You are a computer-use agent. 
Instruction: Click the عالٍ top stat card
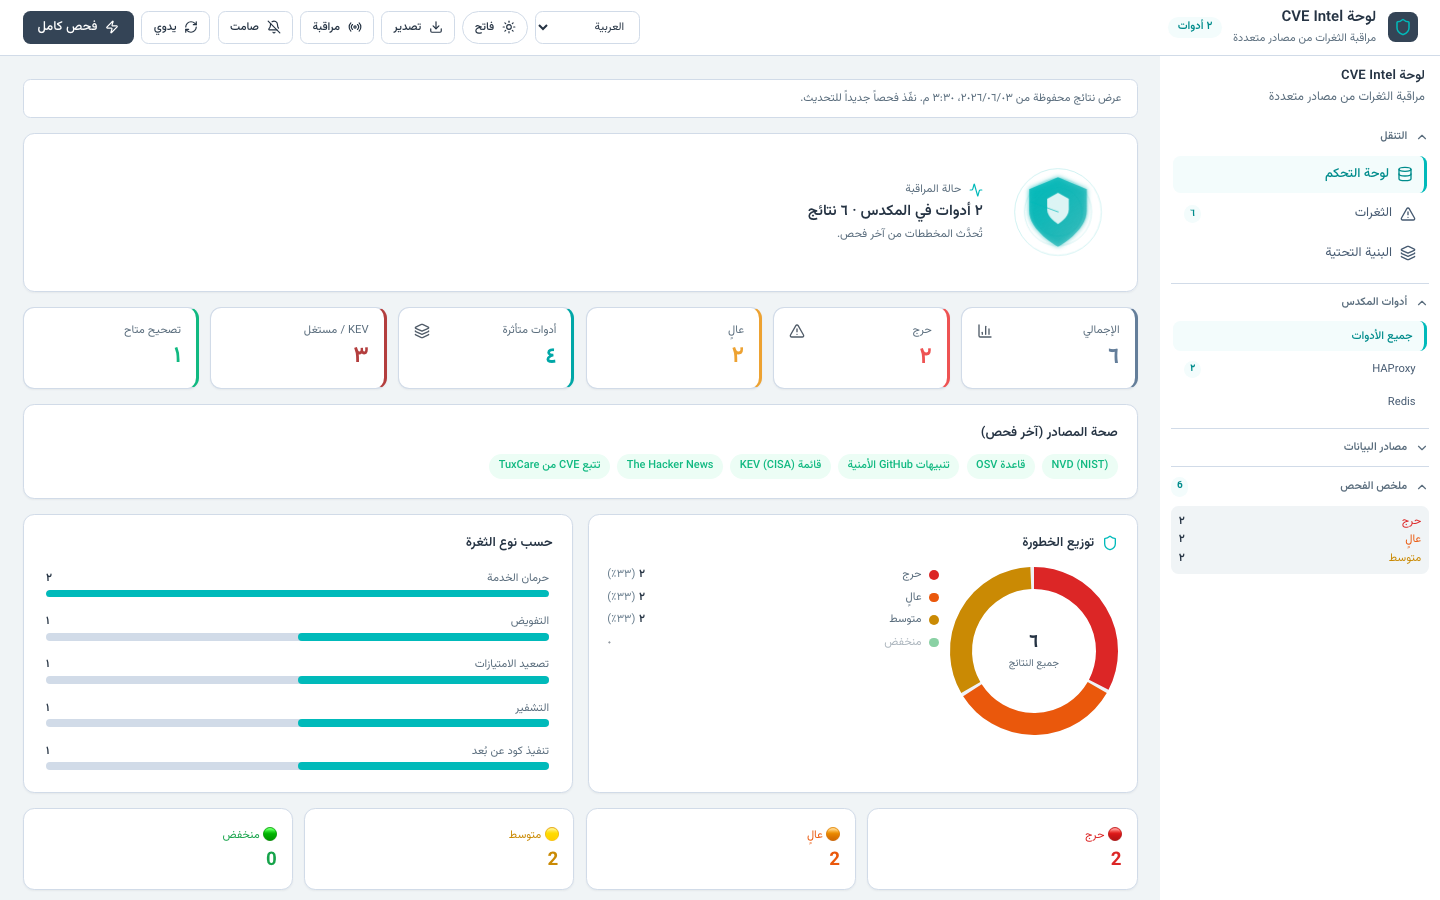coord(674,348)
